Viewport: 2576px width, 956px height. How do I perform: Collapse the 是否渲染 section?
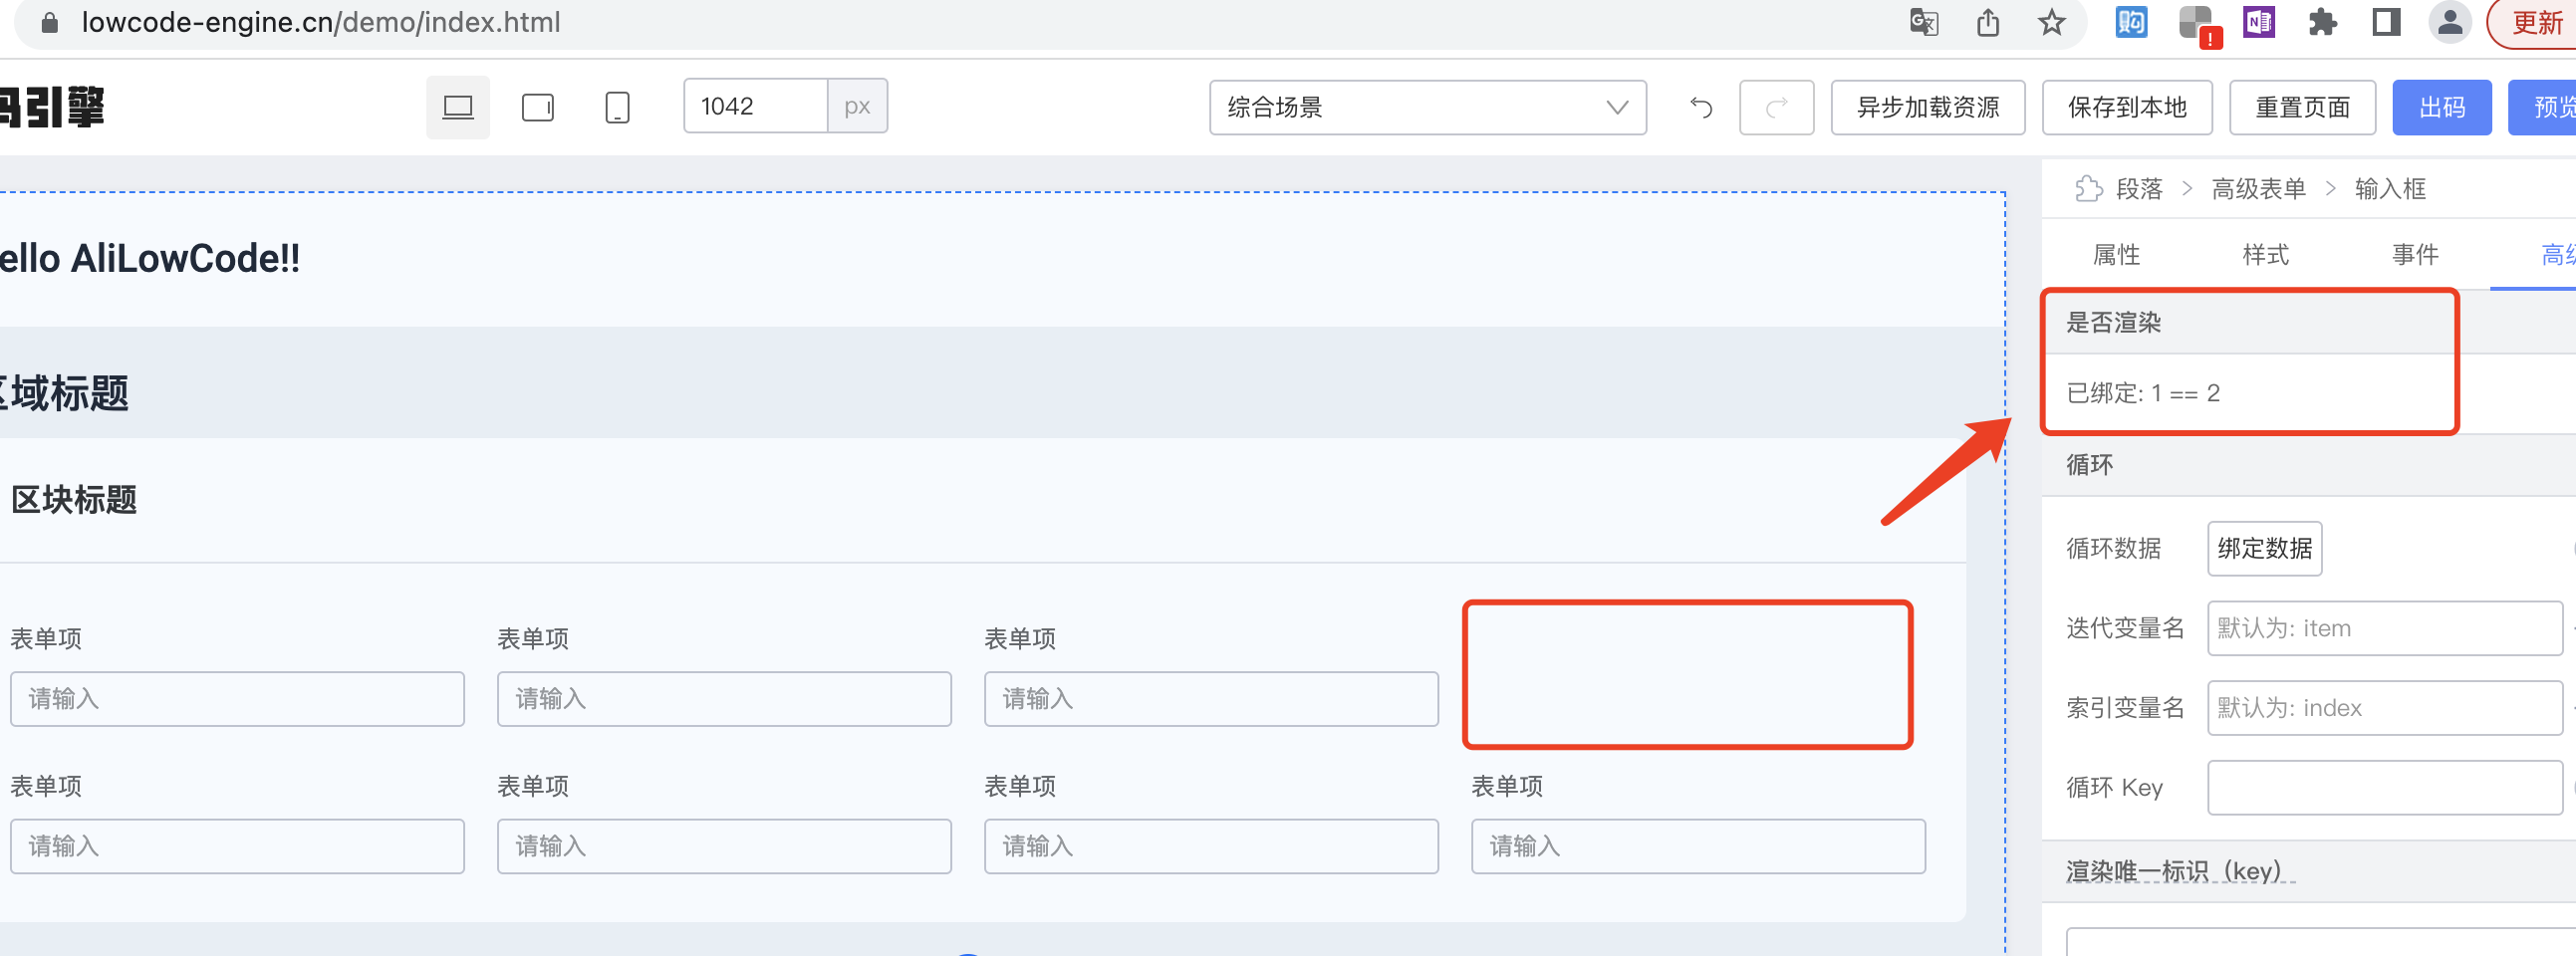[2110, 323]
